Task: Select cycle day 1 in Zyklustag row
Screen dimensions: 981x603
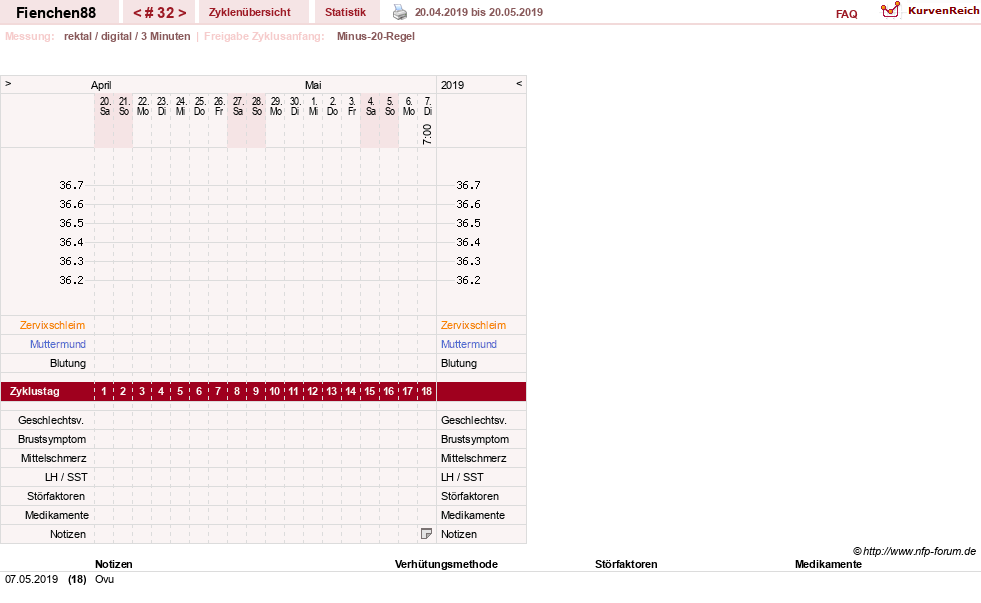Action: pyautogui.click(x=104, y=392)
